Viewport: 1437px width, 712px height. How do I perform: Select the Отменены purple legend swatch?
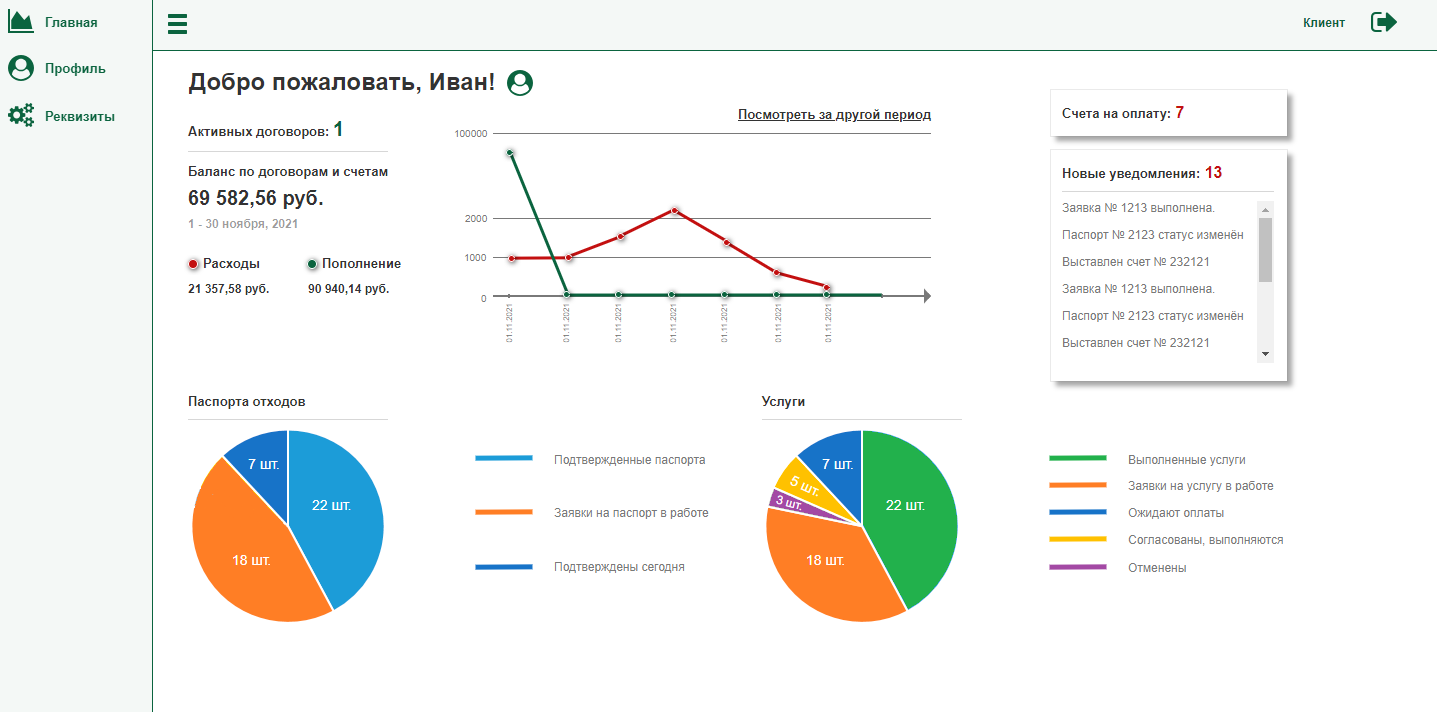pos(1078,567)
